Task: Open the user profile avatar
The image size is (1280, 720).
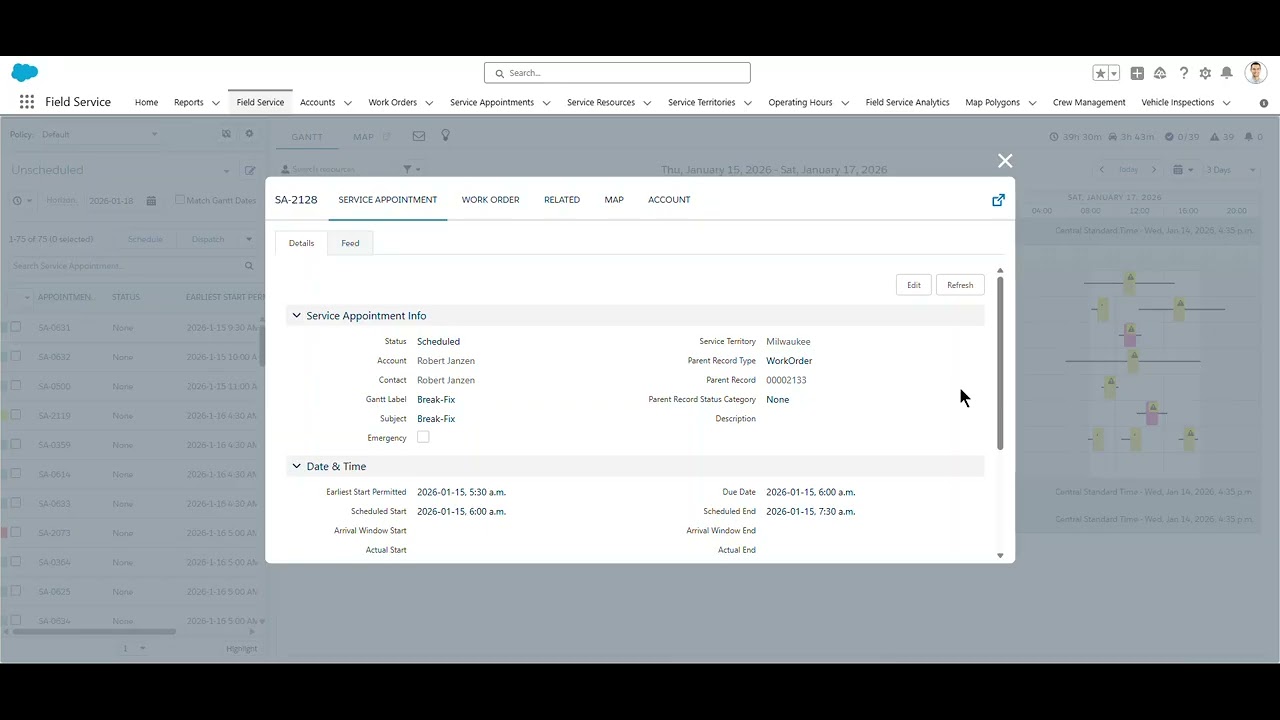Action: point(1256,72)
